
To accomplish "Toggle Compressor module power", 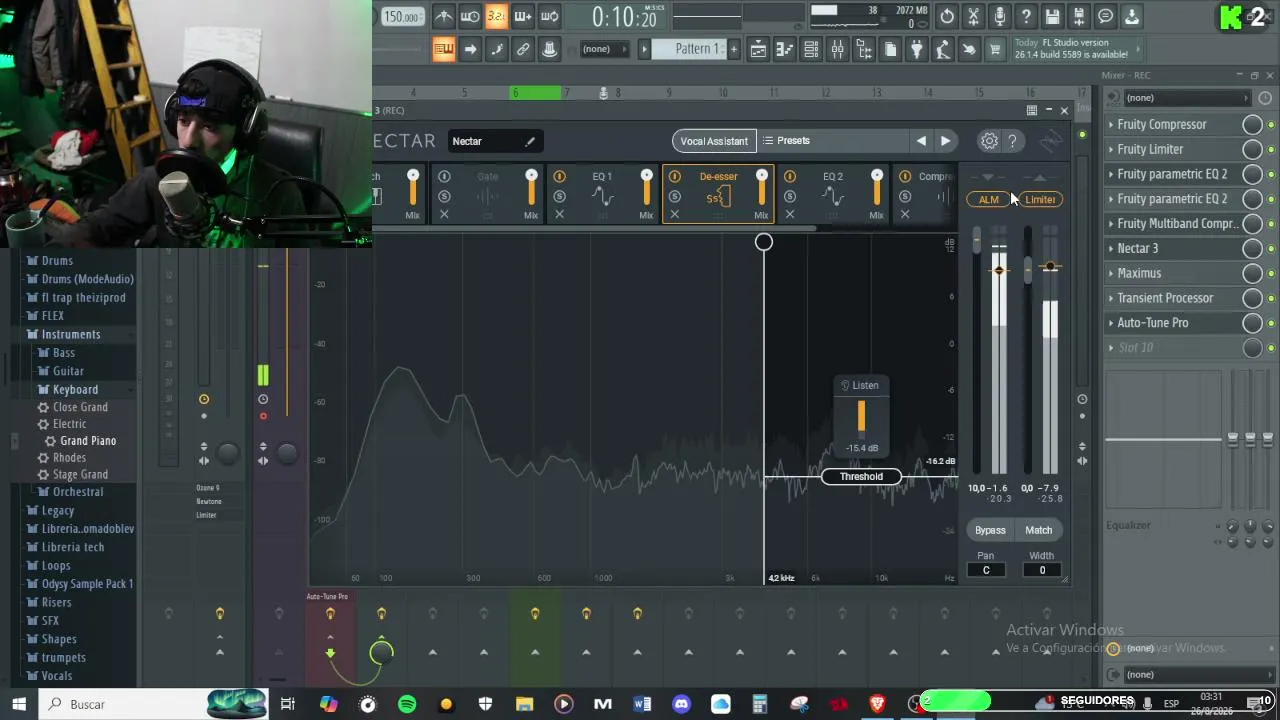I will click(905, 177).
